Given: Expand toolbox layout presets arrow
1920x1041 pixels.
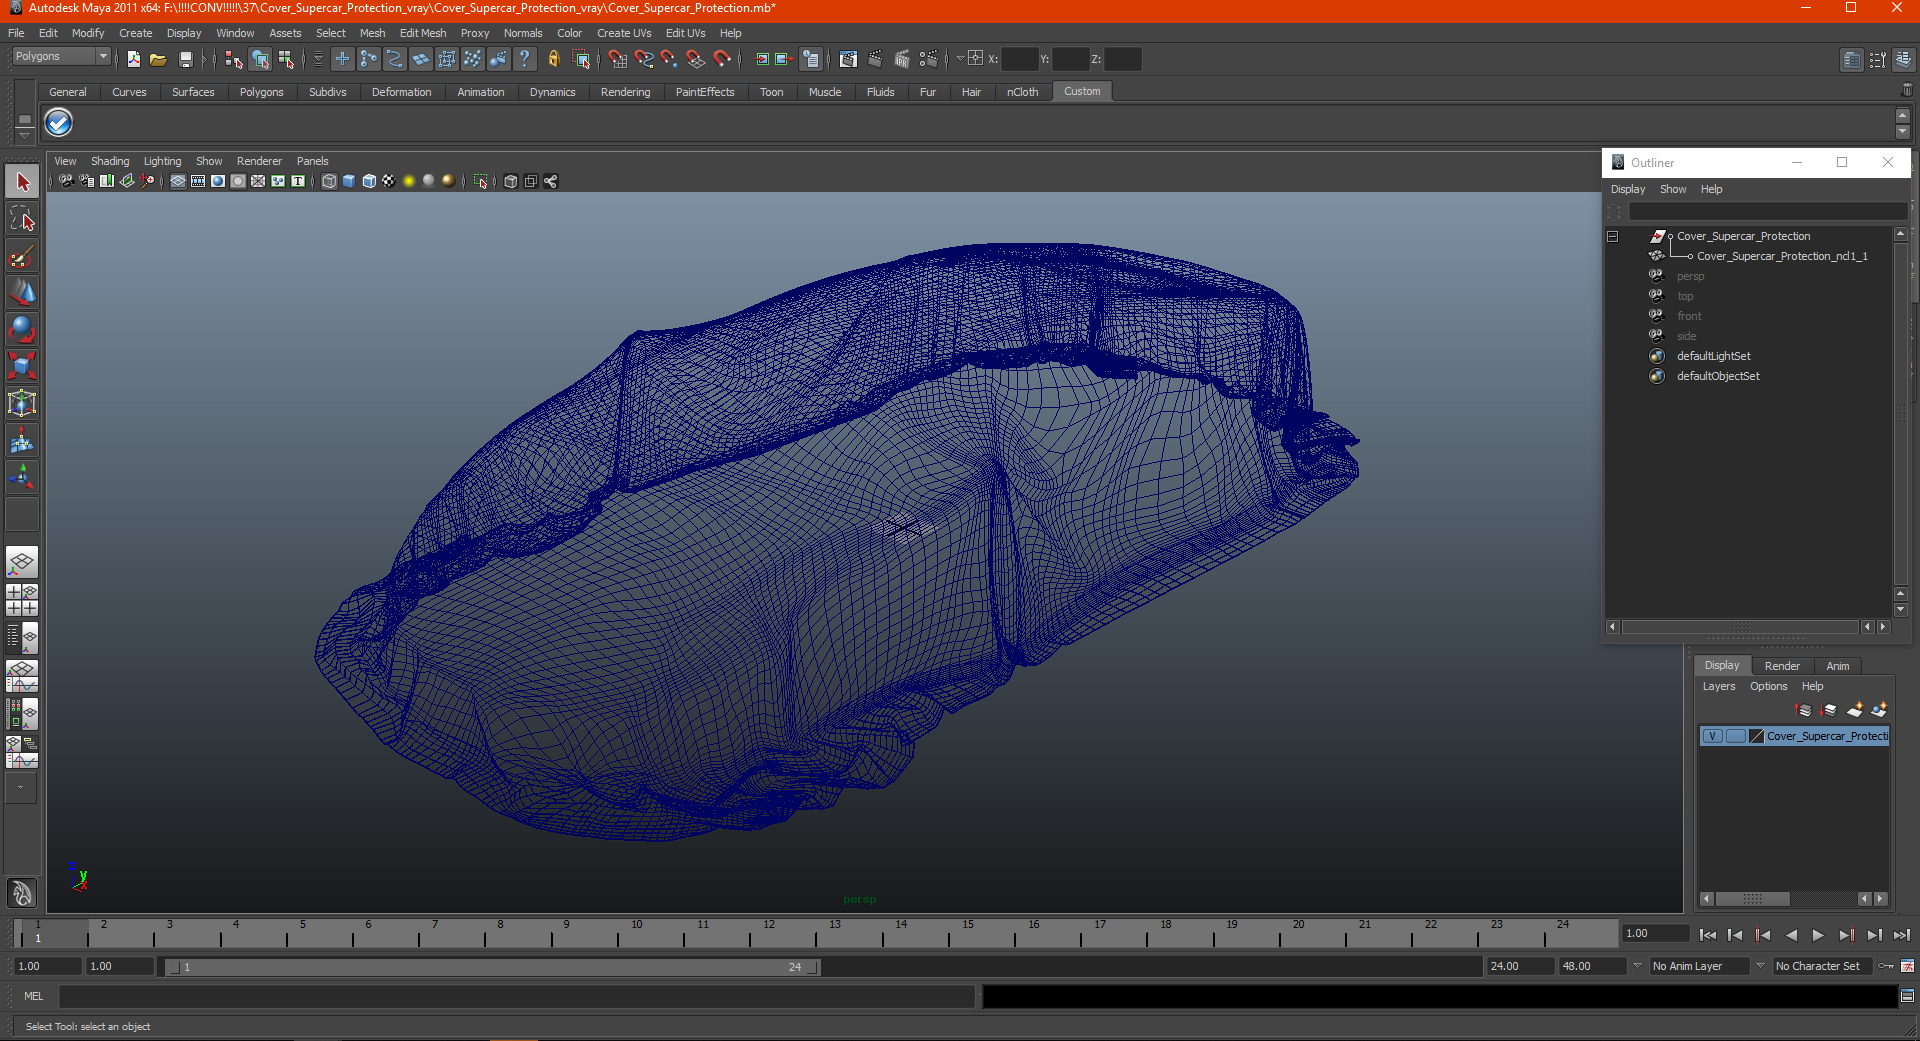Looking at the screenshot, I should pyautogui.click(x=20, y=788).
